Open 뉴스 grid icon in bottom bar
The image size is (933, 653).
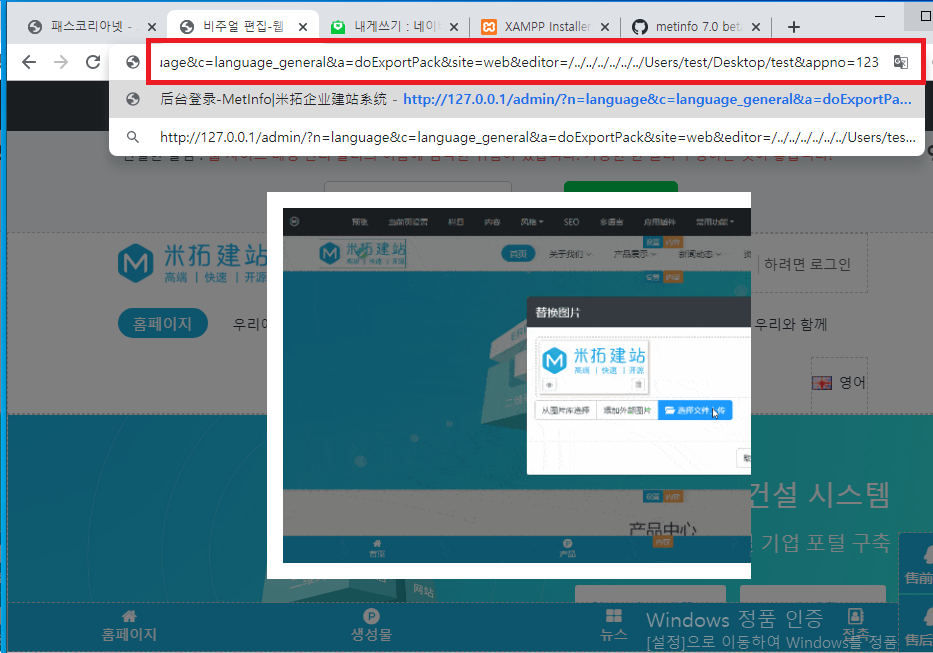pos(613,626)
